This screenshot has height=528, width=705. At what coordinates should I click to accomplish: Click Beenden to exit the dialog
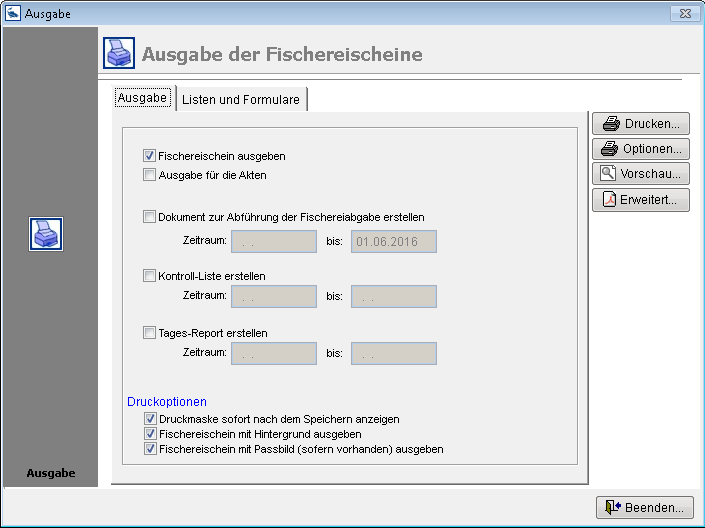[645, 508]
